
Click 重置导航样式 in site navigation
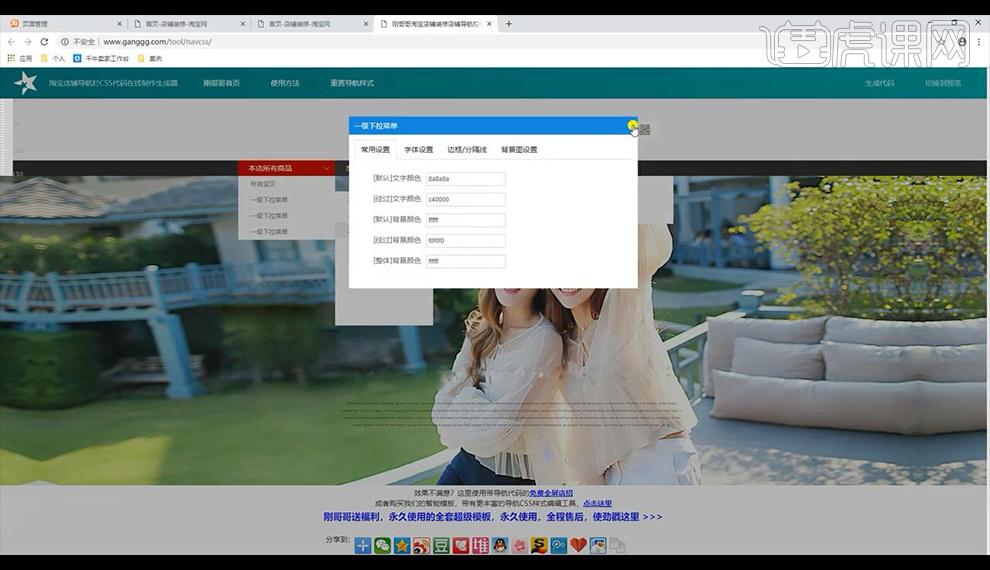[352, 83]
